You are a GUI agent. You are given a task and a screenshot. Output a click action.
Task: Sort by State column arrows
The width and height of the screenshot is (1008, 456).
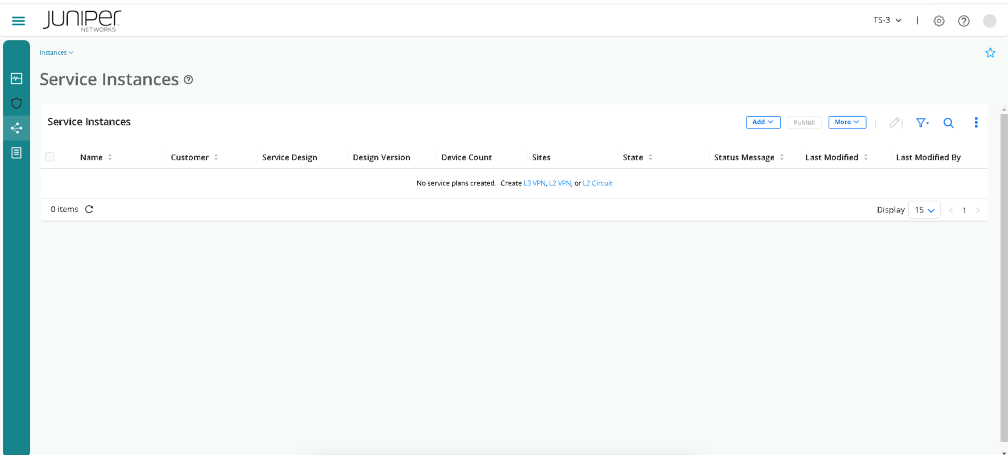(x=650, y=158)
